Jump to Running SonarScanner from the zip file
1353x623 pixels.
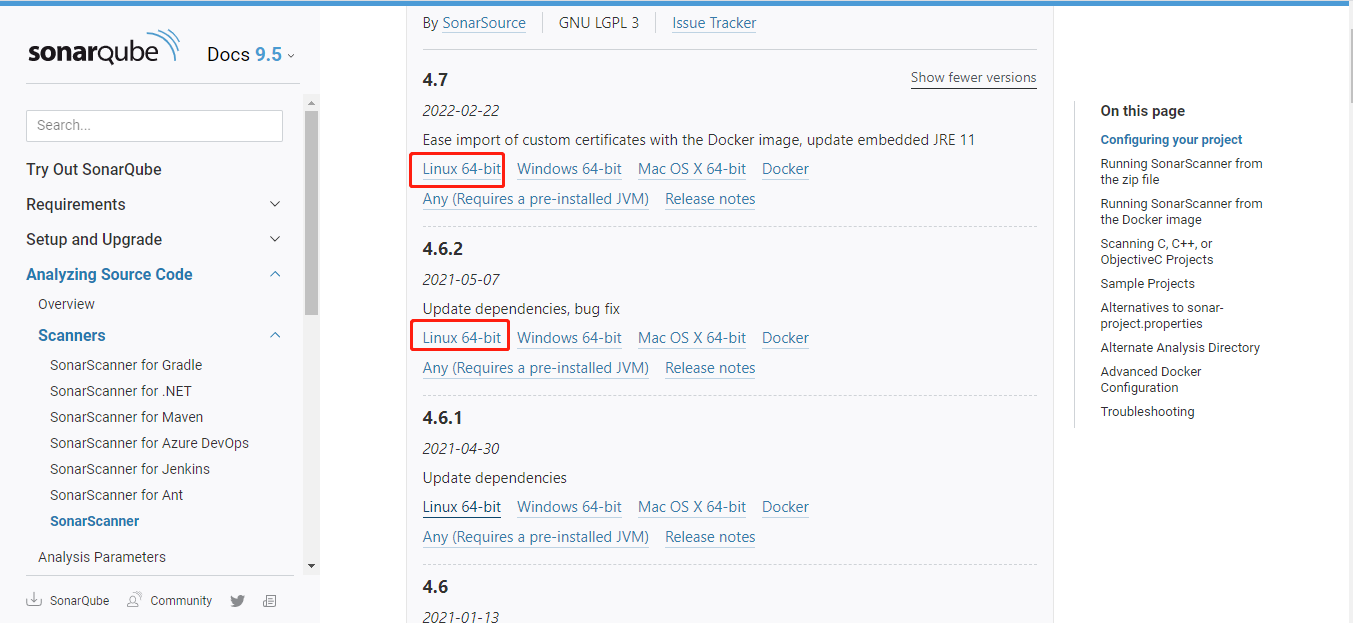click(x=1181, y=172)
